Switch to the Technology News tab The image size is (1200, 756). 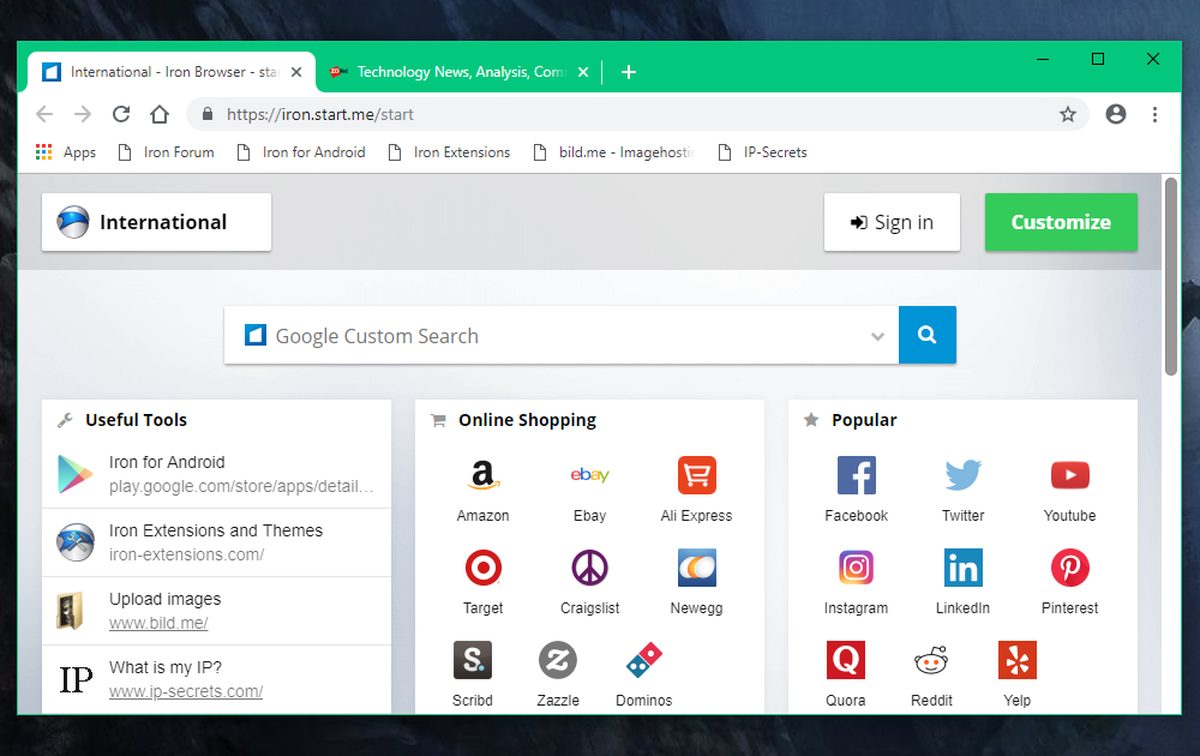click(460, 72)
